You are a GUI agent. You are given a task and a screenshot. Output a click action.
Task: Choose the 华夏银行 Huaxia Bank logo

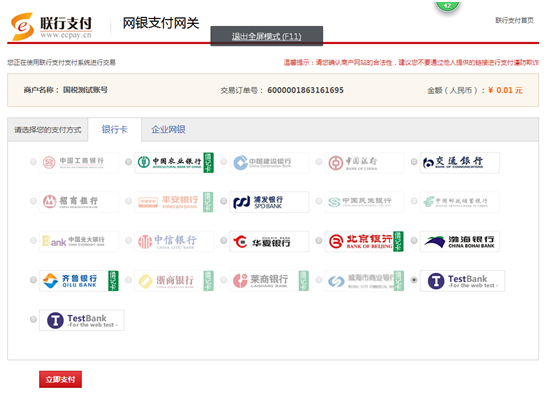tap(269, 241)
